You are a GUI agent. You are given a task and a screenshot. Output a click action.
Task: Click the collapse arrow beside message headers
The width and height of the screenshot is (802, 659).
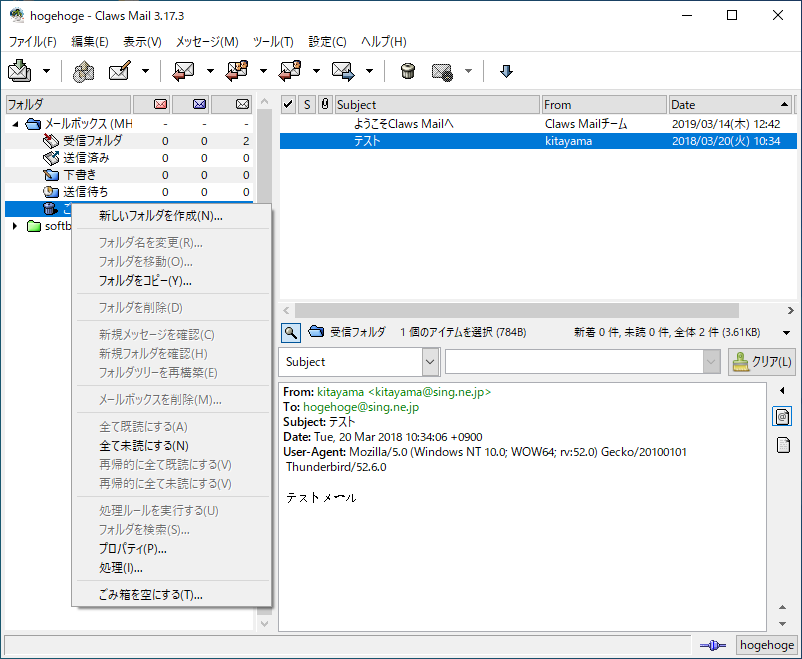click(x=782, y=391)
